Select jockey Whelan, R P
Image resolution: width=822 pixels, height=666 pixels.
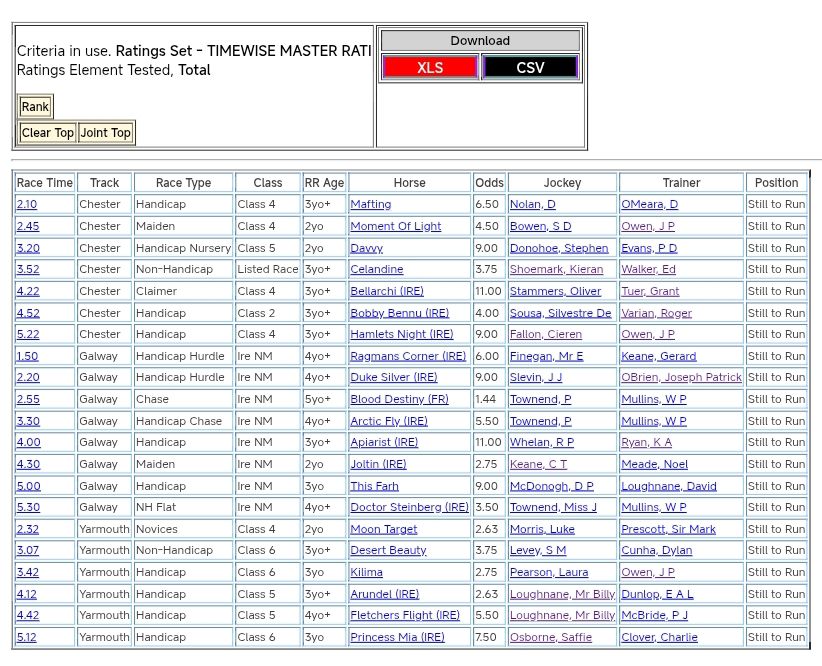(x=541, y=442)
